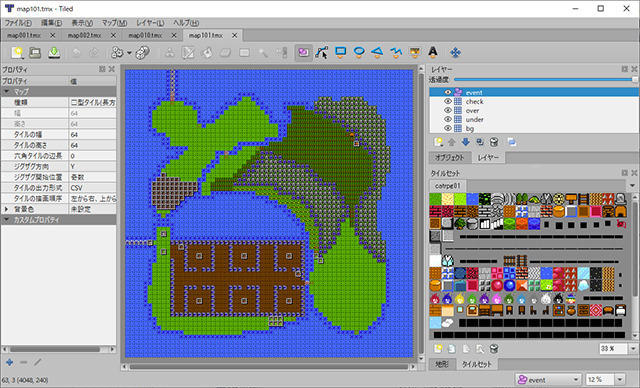
Task: Open the event layer dropdown in status bar
Action: tap(548, 379)
